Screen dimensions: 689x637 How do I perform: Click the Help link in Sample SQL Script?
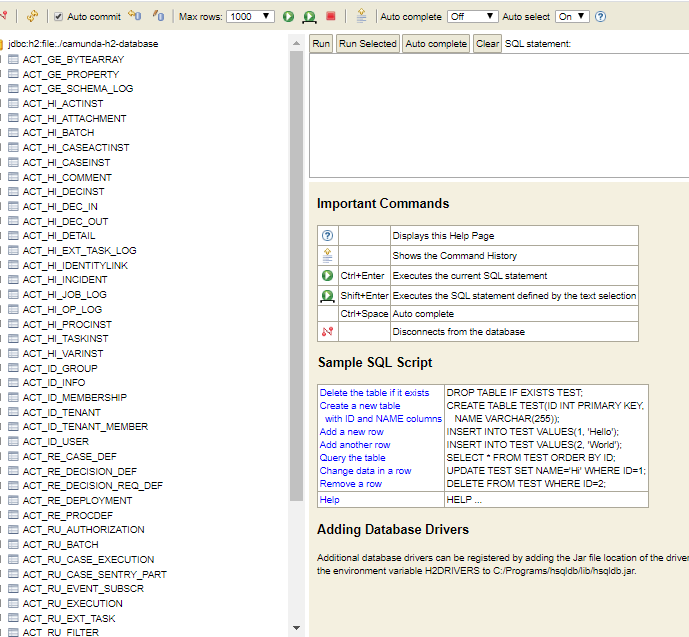click(x=330, y=499)
